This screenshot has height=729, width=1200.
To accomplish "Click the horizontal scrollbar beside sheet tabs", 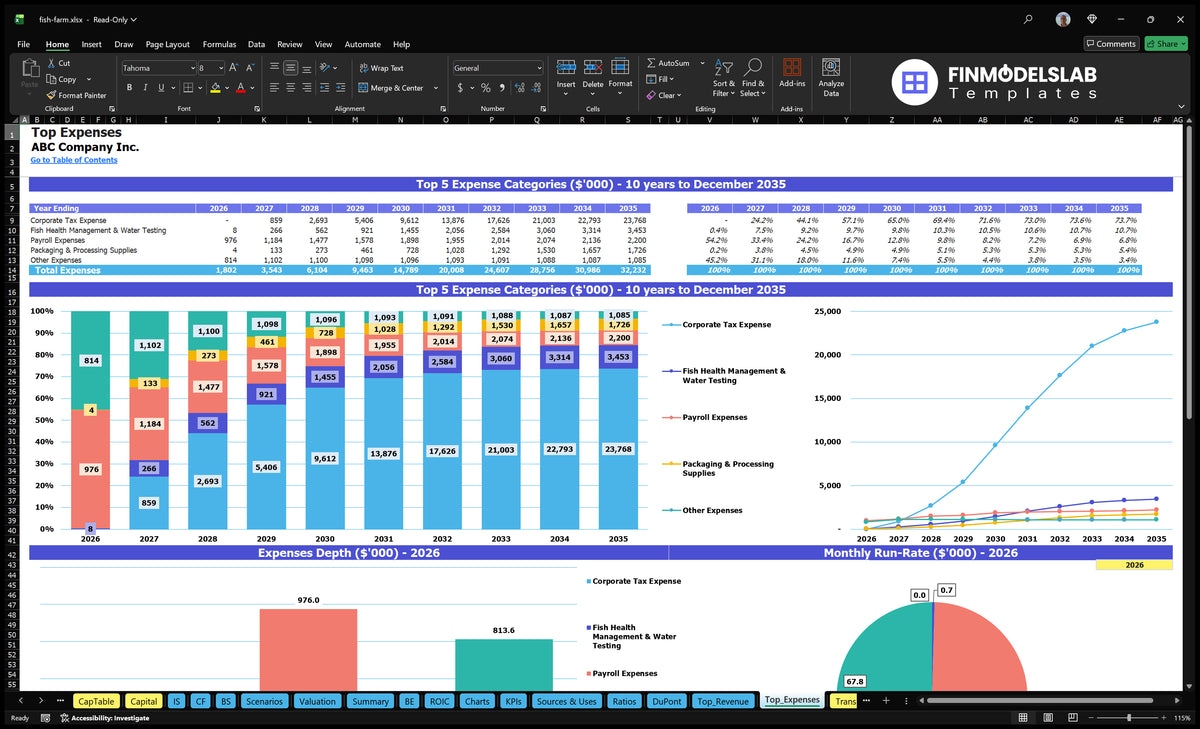I will pyautogui.click(x=1040, y=701).
